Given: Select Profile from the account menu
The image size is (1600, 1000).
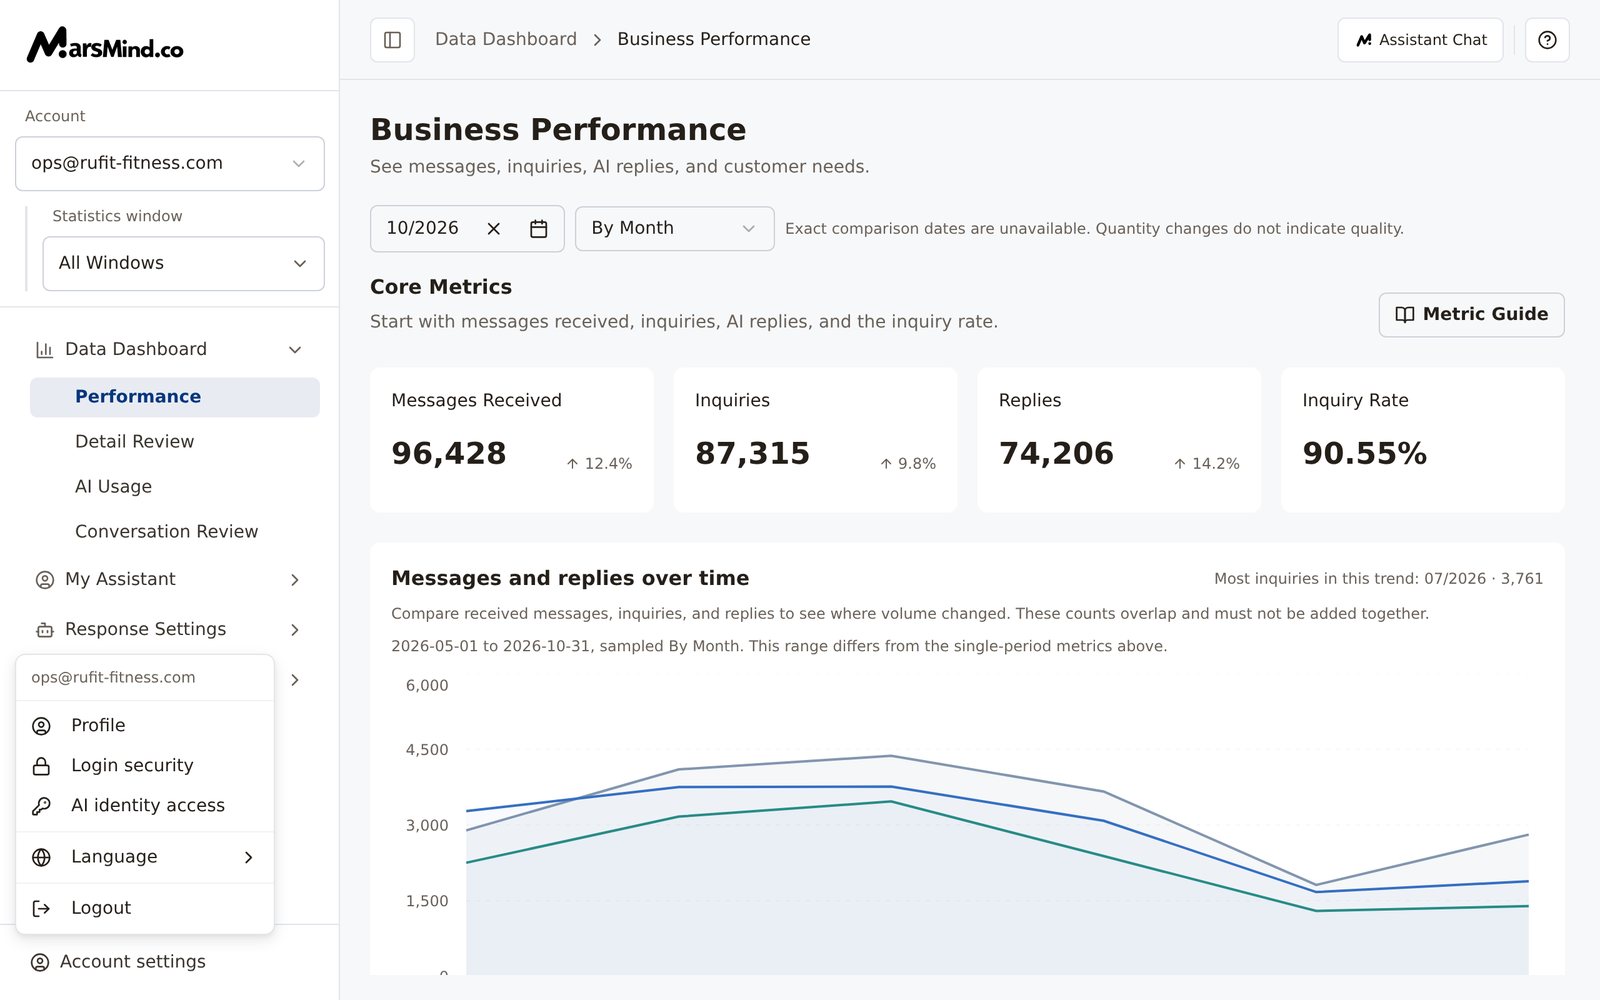Looking at the screenshot, I should tap(145, 726).
